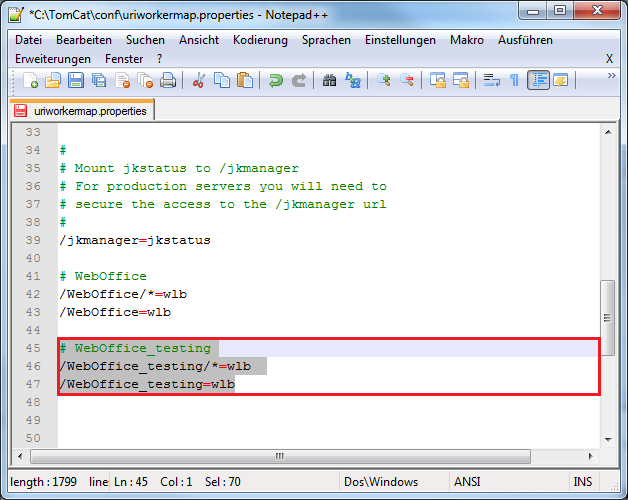Open the ? help menu
Image resolution: width=628 pixels, height=500 pixels.
coord(159,59)
